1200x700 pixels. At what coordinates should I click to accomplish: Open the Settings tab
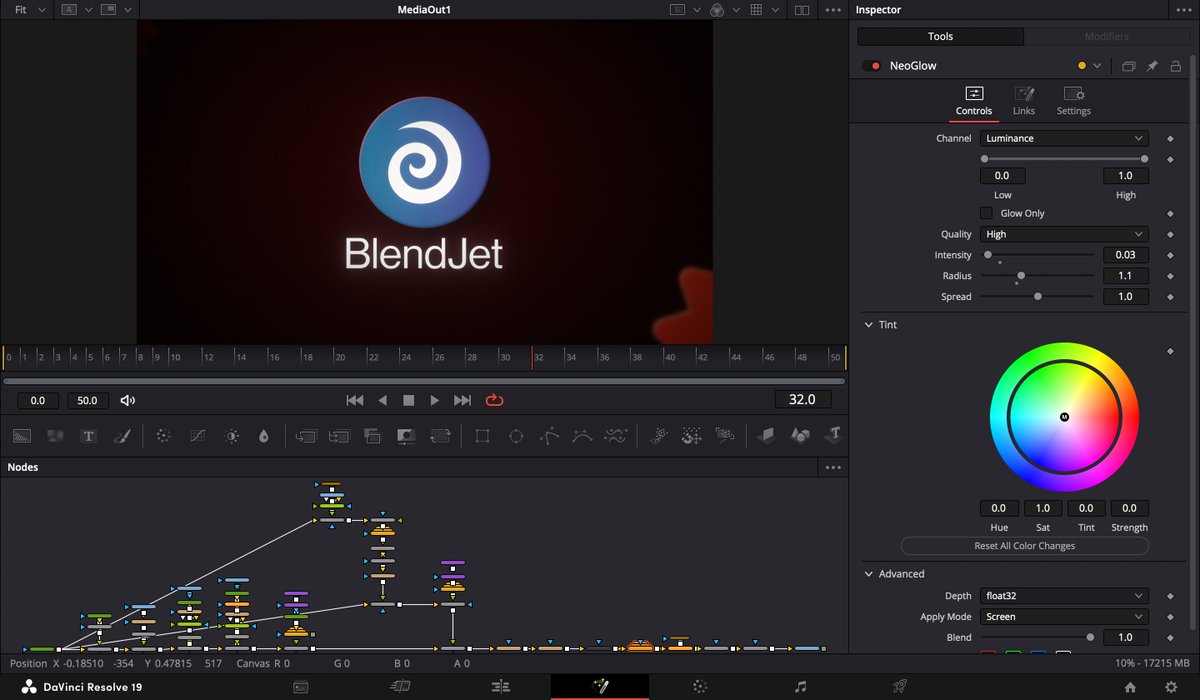[1074, 101]
